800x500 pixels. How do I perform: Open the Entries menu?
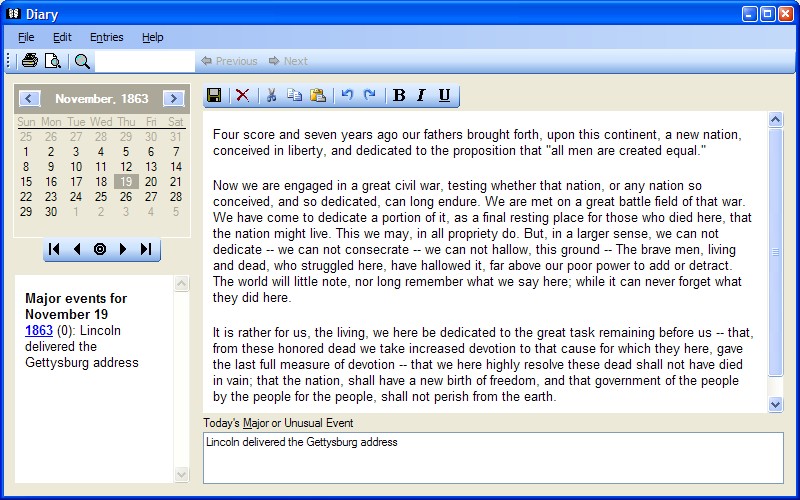106,37
